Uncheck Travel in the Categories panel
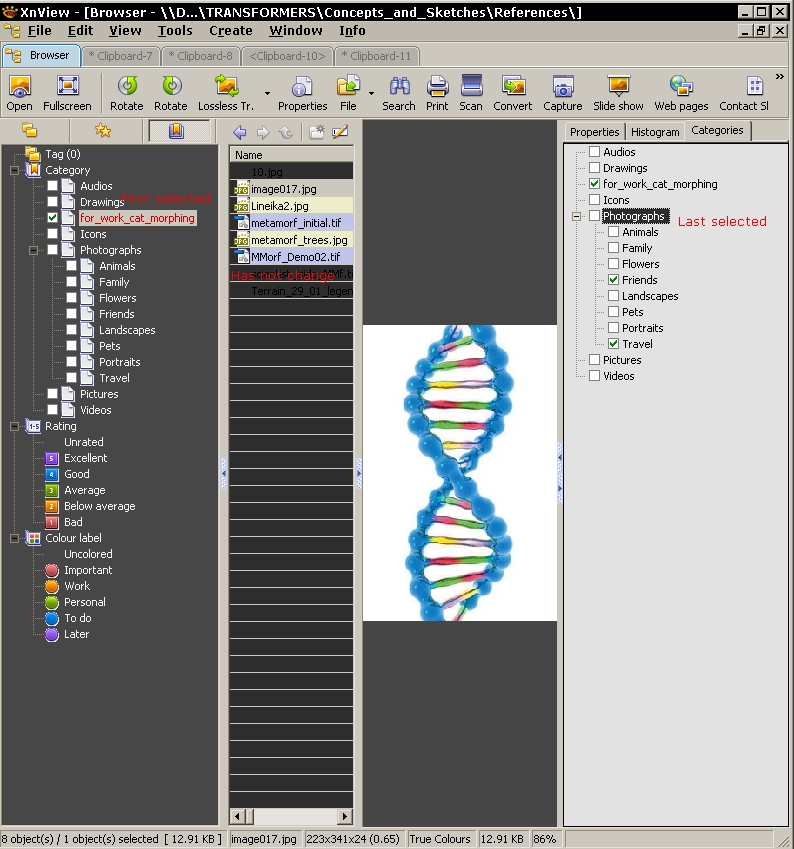Image resolution: width=794 pixels, height=849 pixels. (x=613, y=344)
